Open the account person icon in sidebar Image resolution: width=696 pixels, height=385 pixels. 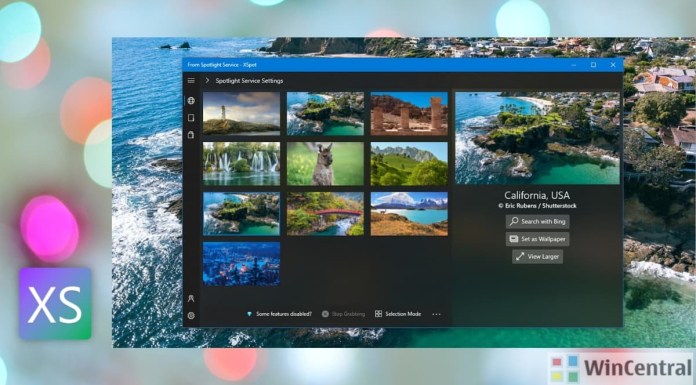tap(191, 298)
